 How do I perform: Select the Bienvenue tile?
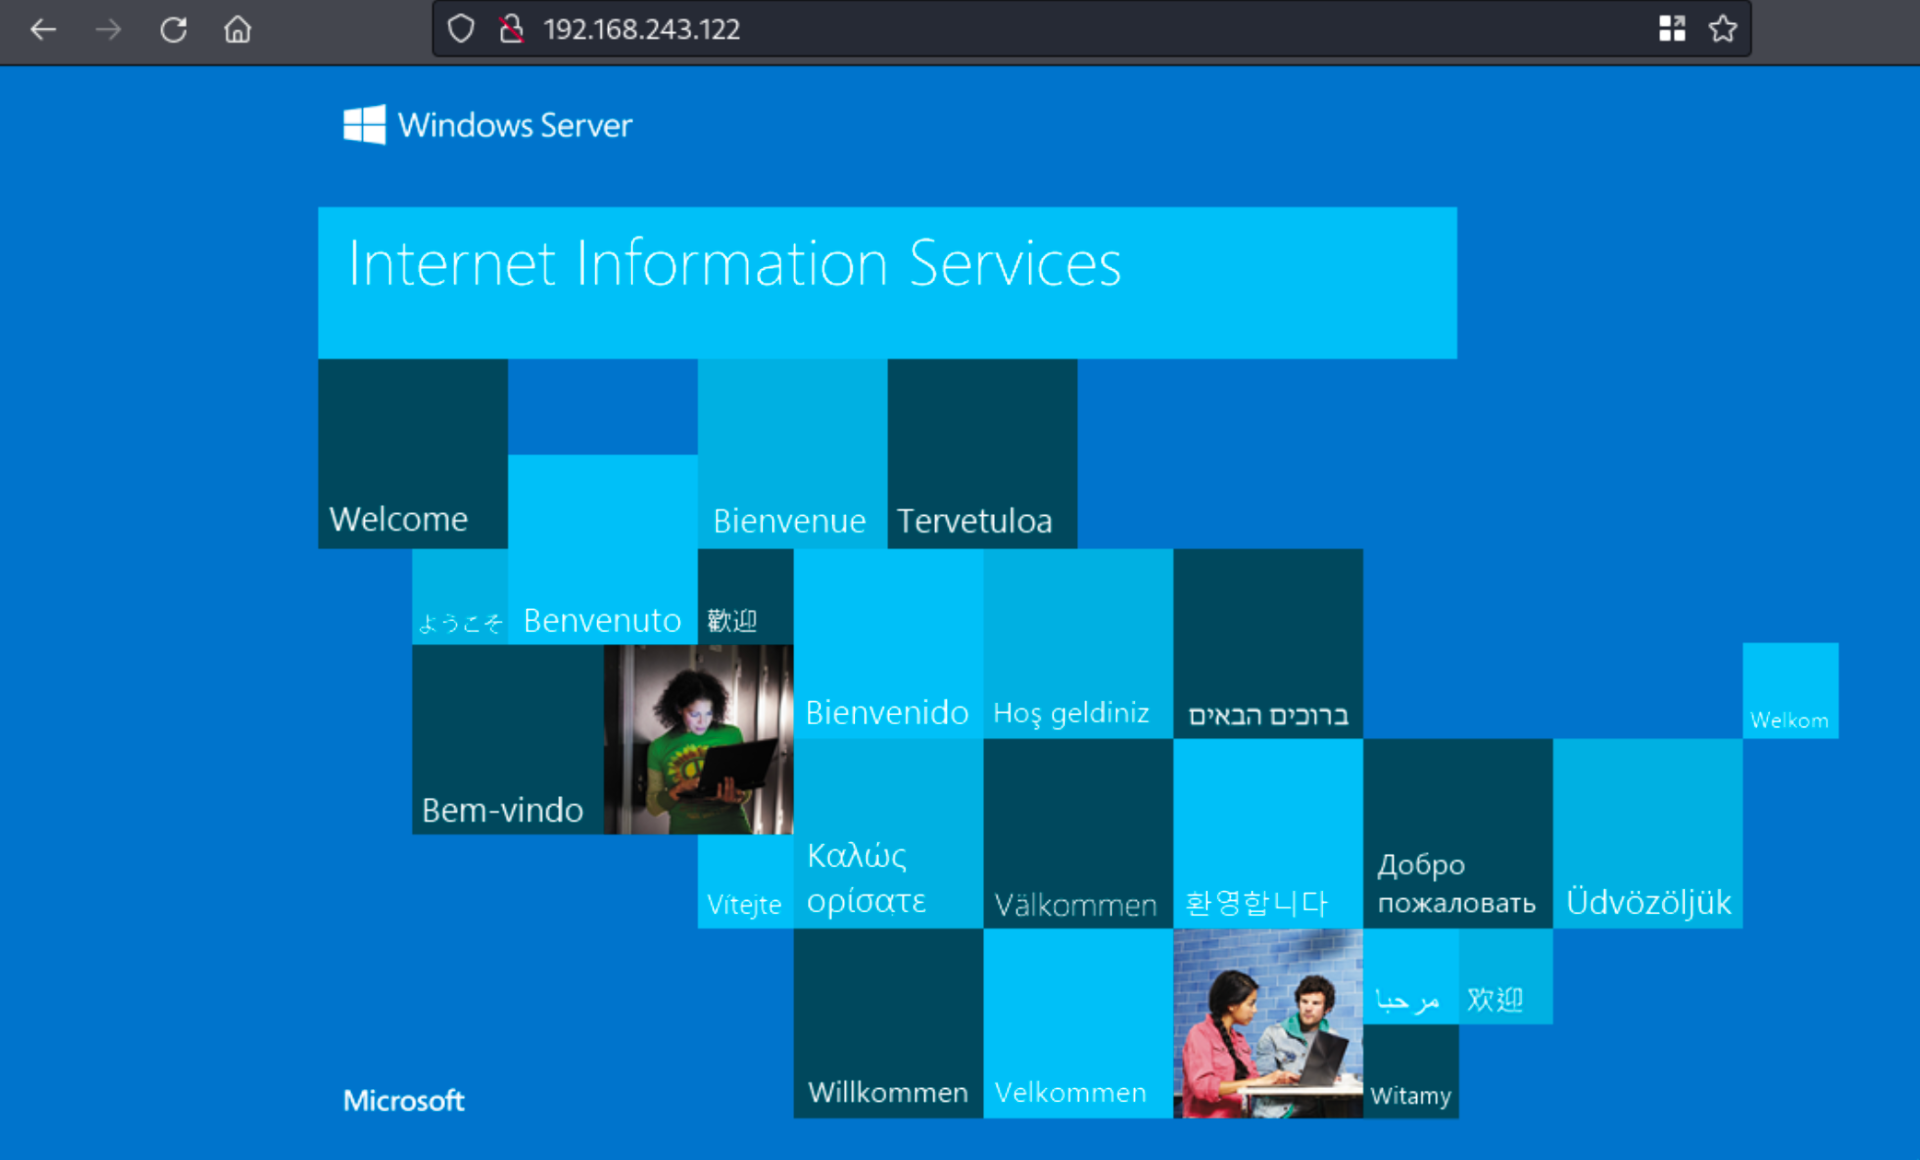pyautogui.click(x=791, y=454)
